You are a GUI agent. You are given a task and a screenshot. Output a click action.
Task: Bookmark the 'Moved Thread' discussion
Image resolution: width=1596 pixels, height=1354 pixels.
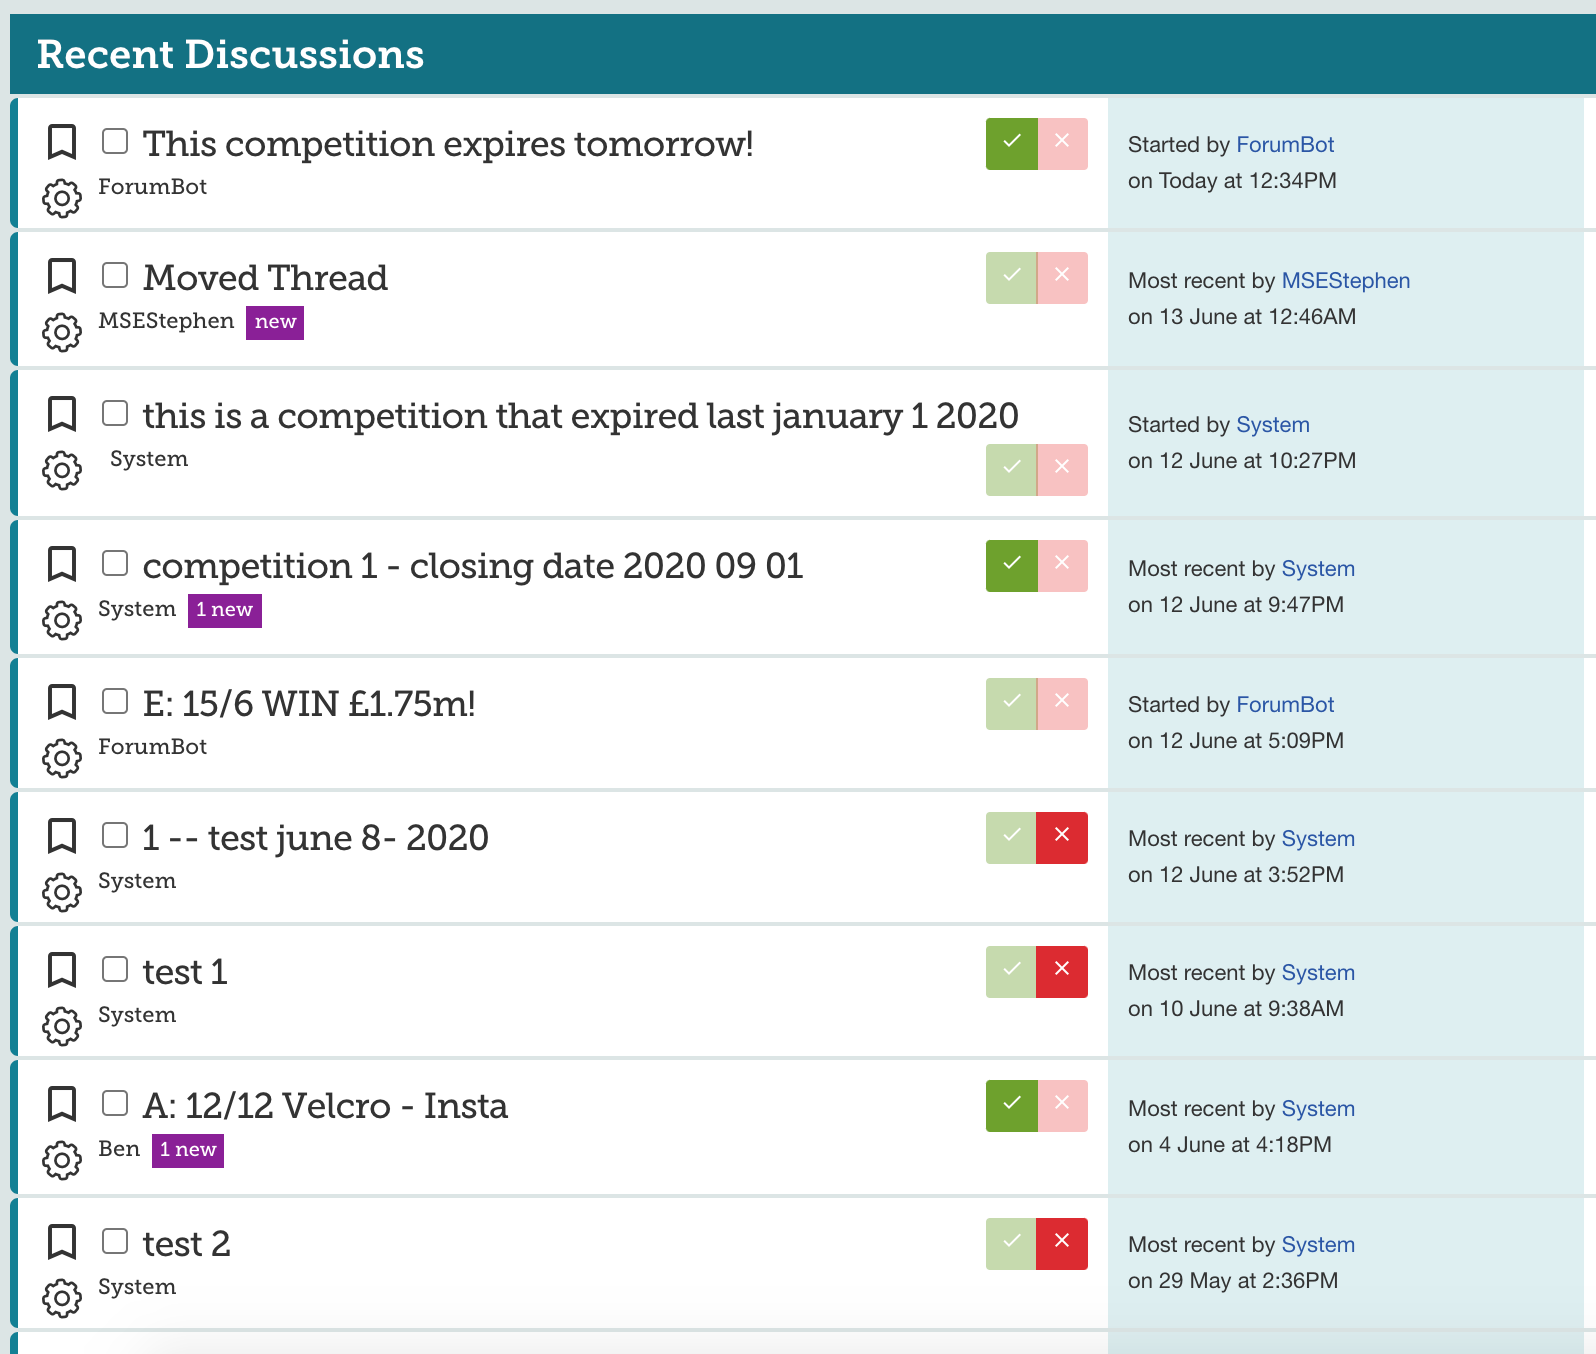62,276
